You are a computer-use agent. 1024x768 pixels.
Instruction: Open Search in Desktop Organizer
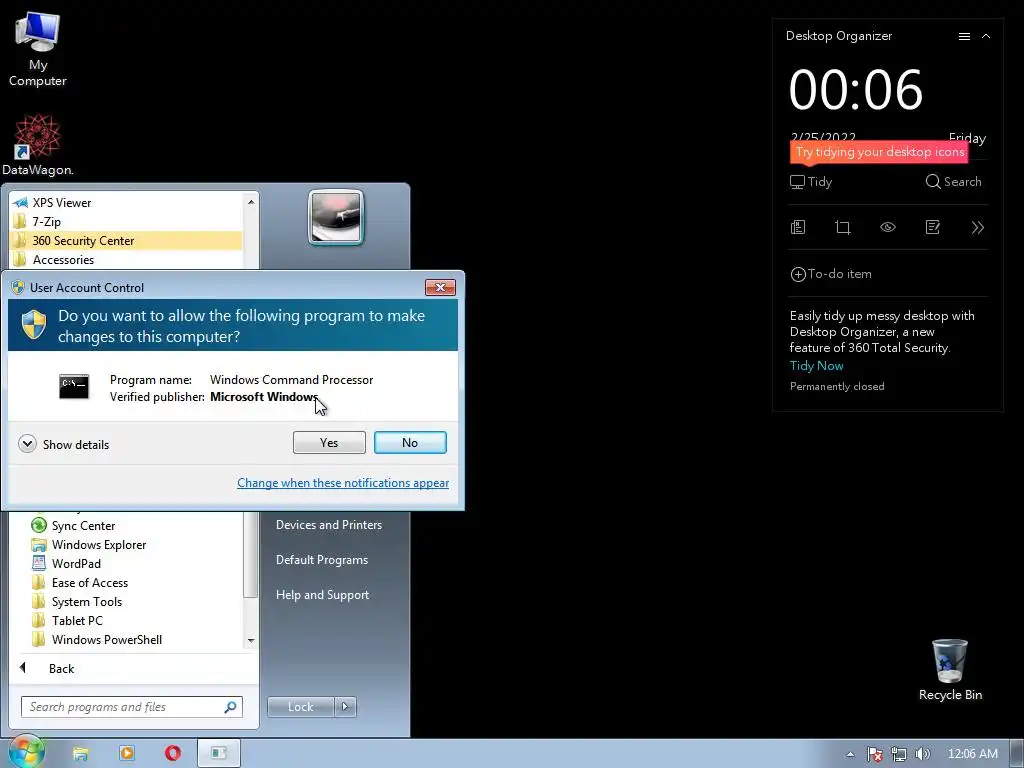pyautogui.click(x=953, y=182)
